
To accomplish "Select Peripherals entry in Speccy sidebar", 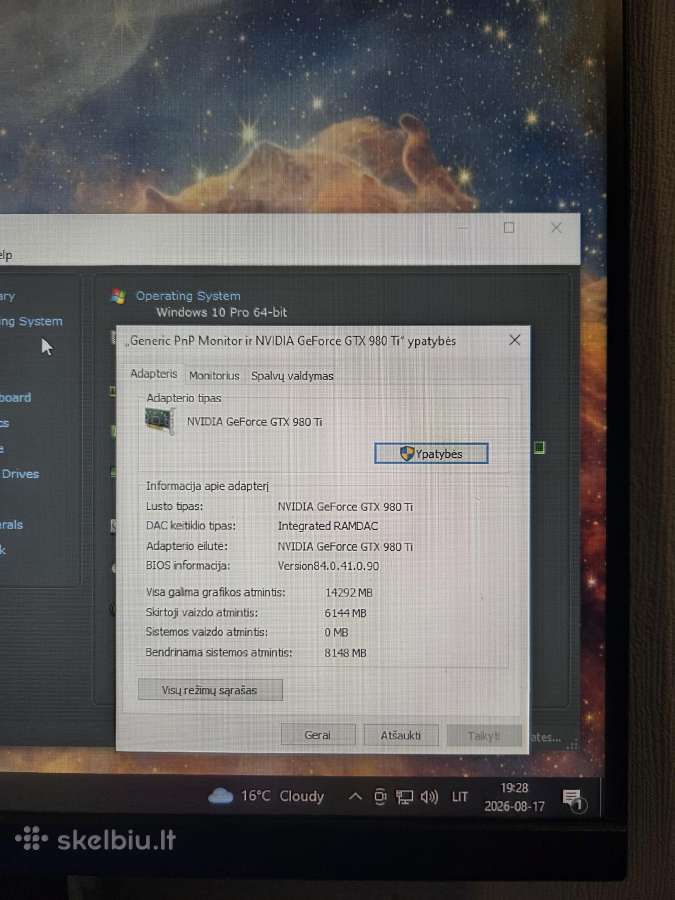I will click(x=11, y=525).
